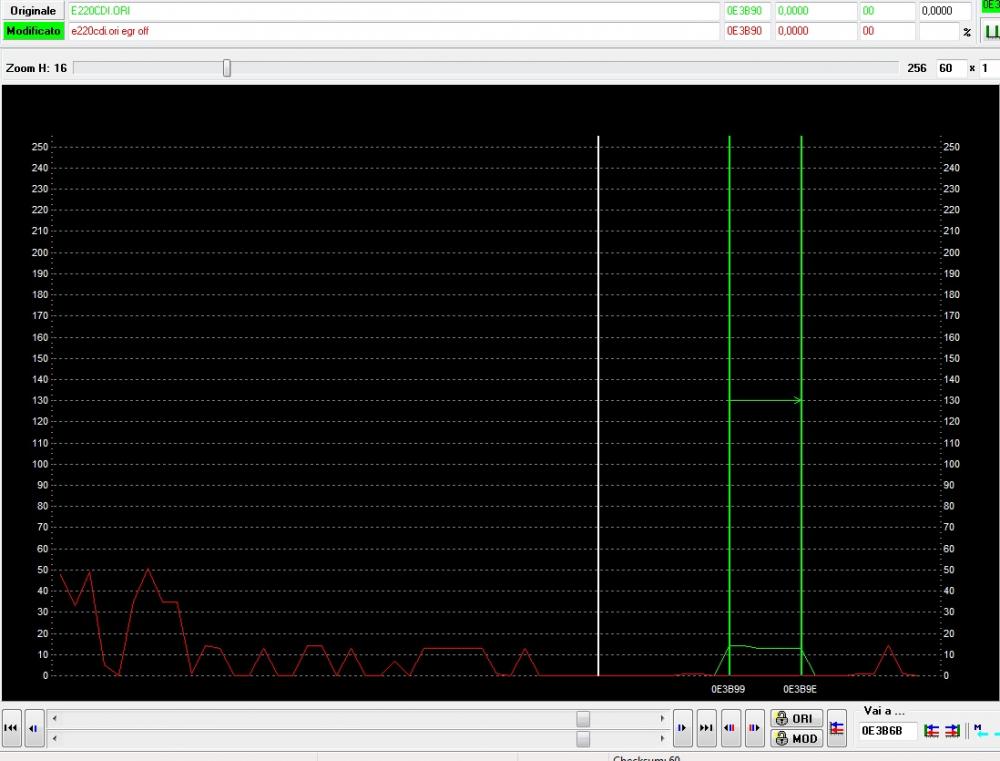Move the Zoom H slider thumb
The image size is (1000, 761).
point(227,68)
